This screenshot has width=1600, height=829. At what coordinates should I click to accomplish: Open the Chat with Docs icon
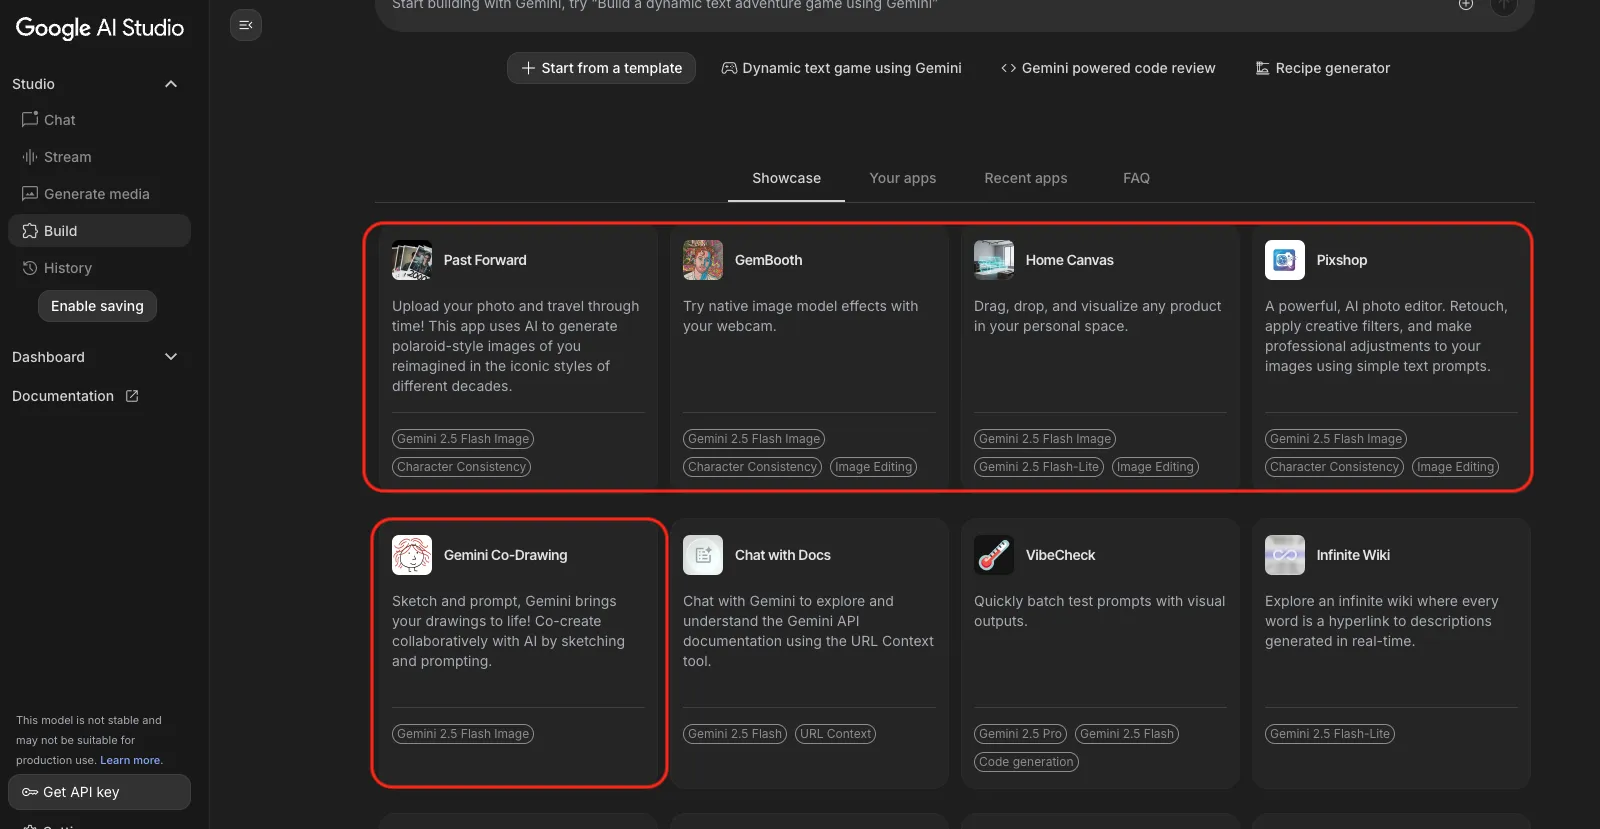(x=703, y=555)
